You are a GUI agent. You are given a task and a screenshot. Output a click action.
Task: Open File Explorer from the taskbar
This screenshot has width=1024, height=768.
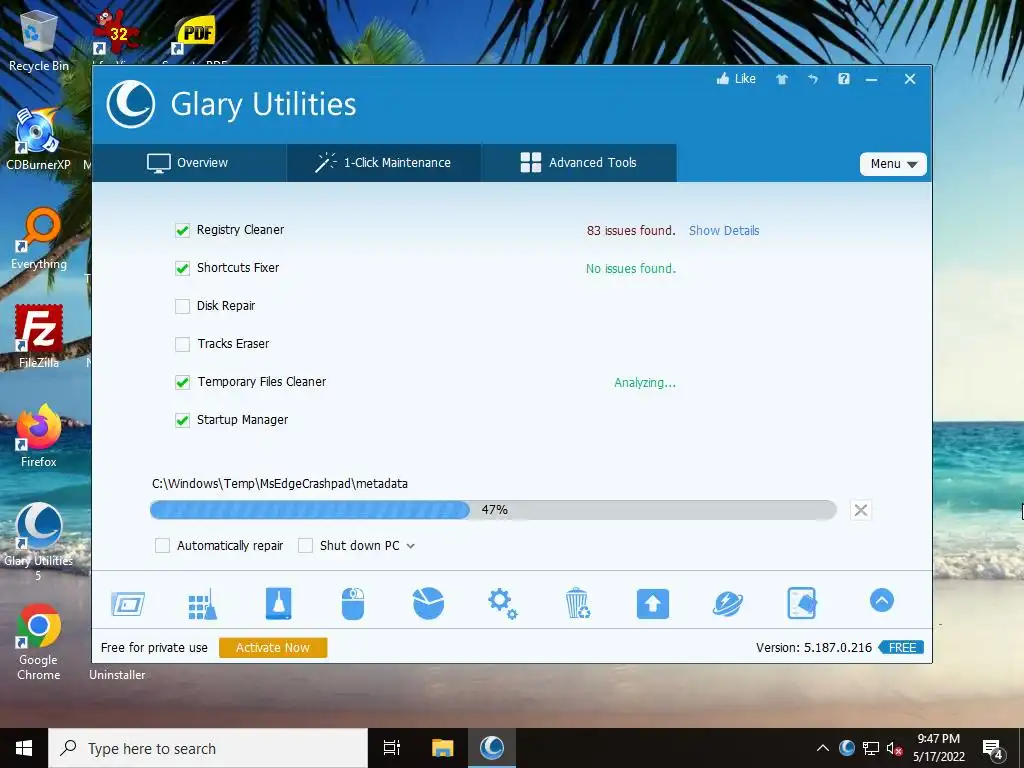click(x=443, y=748)
